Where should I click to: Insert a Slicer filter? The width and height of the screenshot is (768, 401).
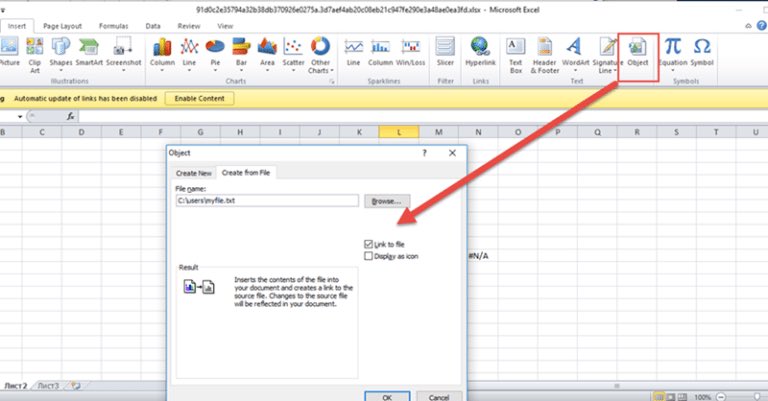point(445,51)
